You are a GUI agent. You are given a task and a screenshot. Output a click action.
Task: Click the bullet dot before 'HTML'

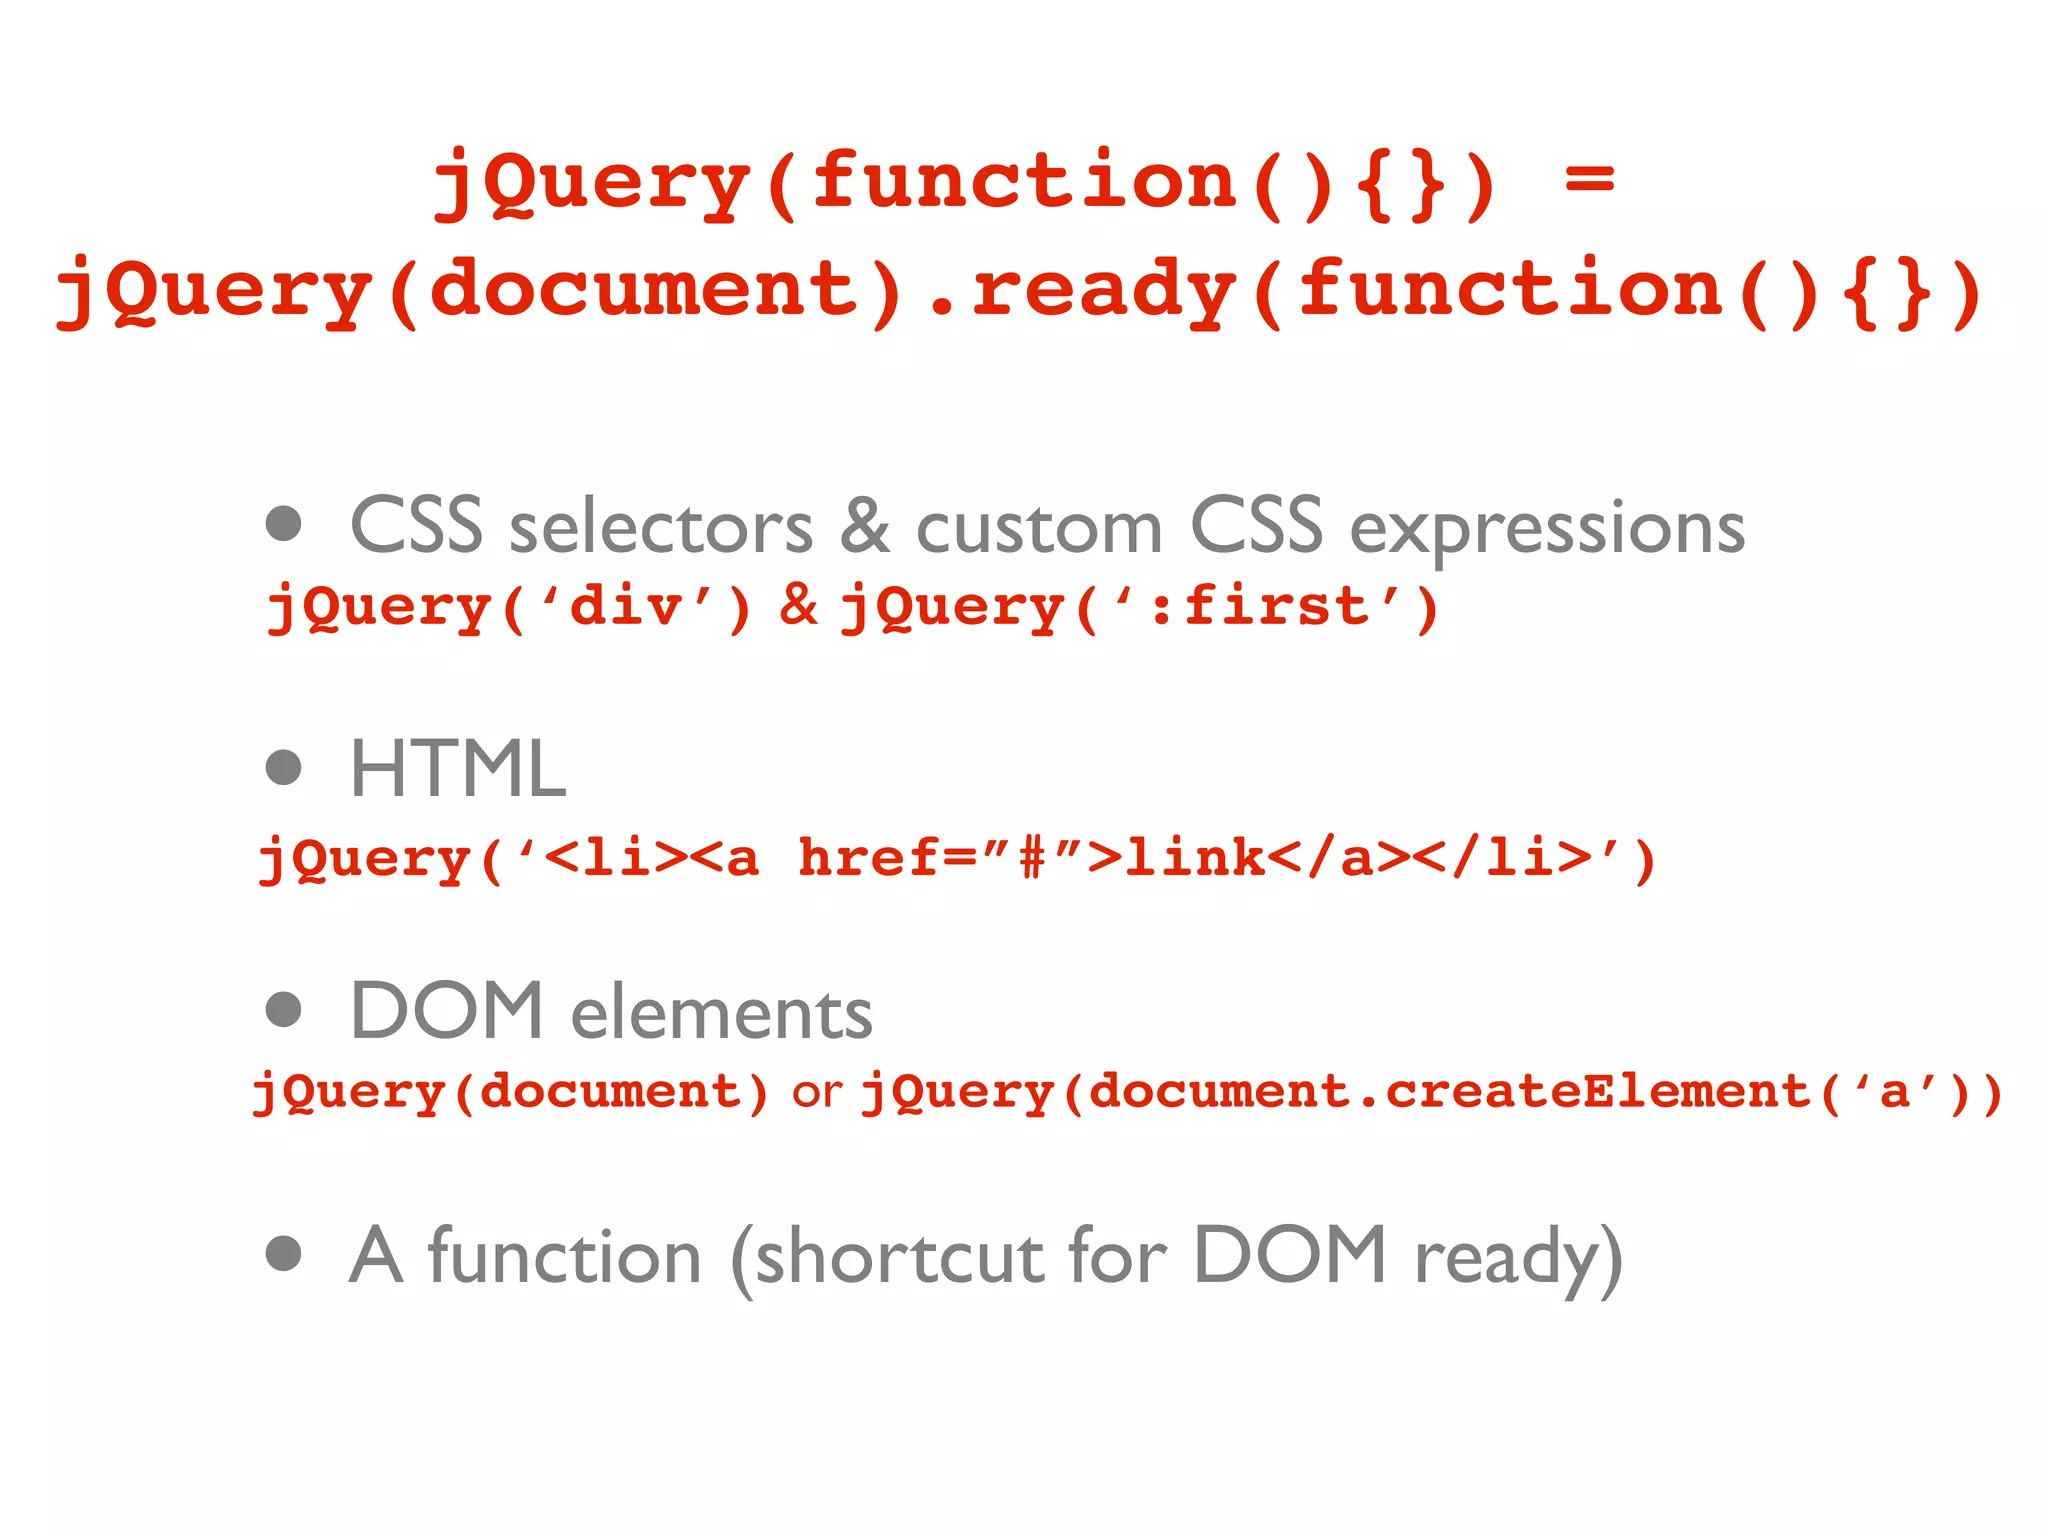pos(284,767)
